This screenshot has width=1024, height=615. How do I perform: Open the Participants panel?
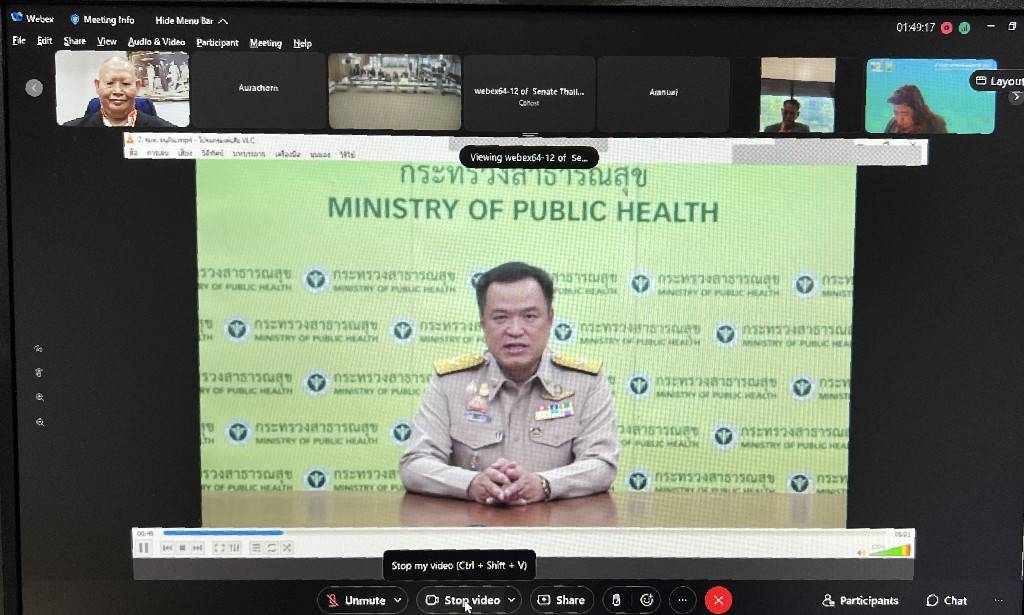click(859, 600)
